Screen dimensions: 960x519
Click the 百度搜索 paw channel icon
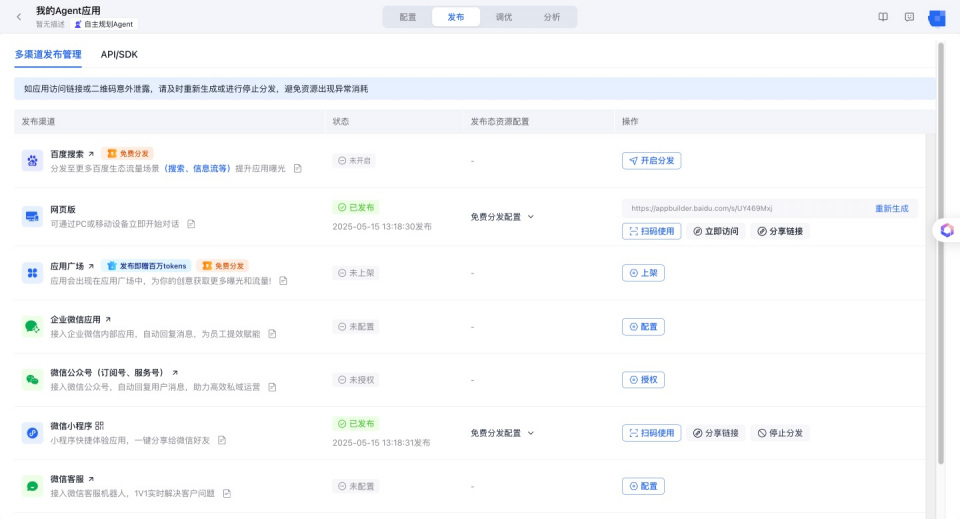pos(32,161)
